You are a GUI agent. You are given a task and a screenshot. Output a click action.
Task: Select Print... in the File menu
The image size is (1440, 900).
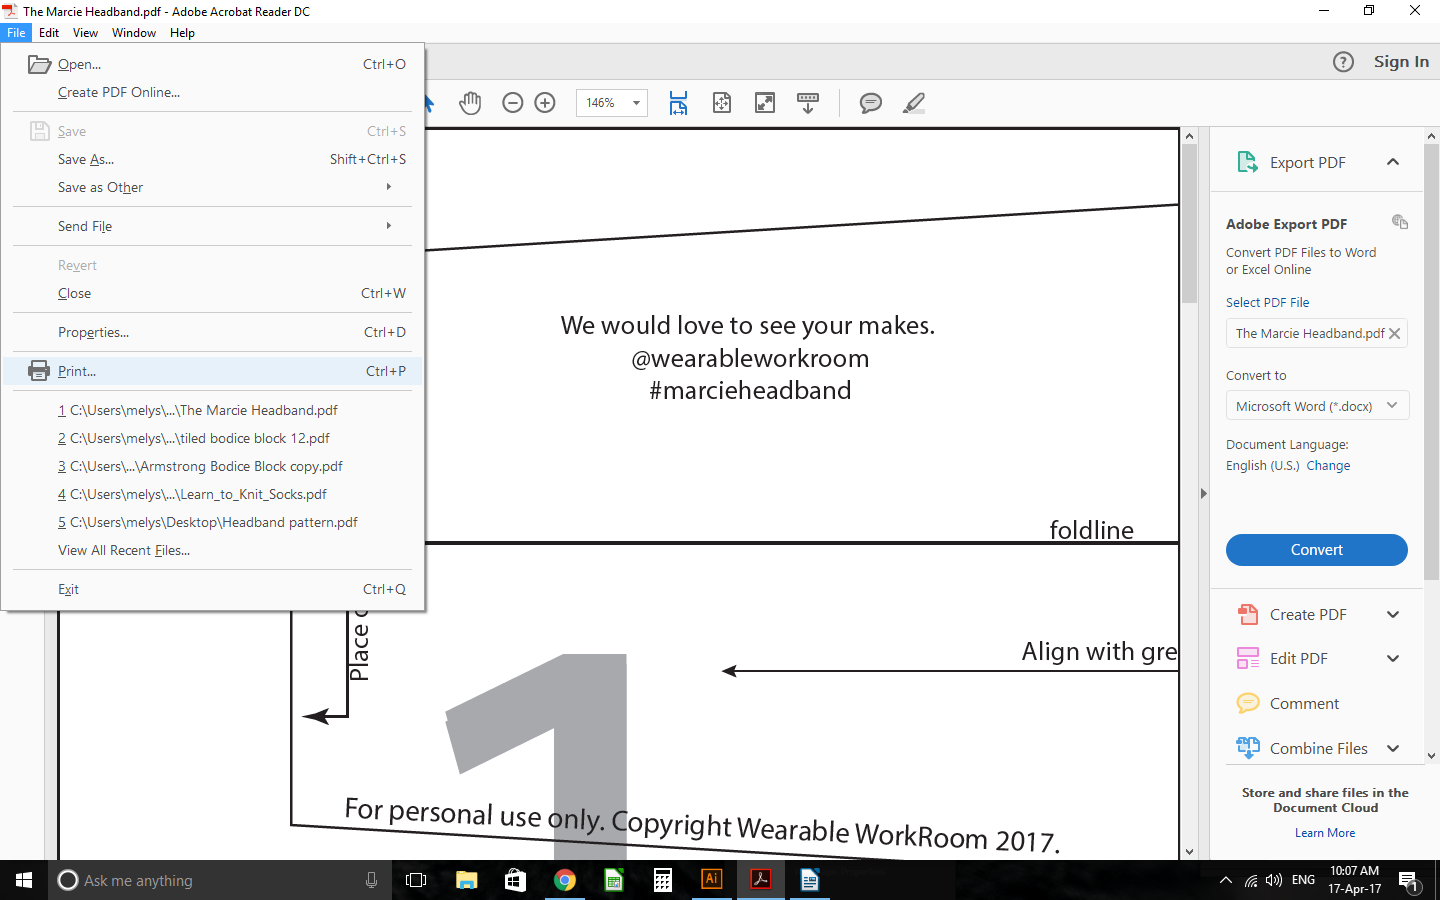point(212,371)
